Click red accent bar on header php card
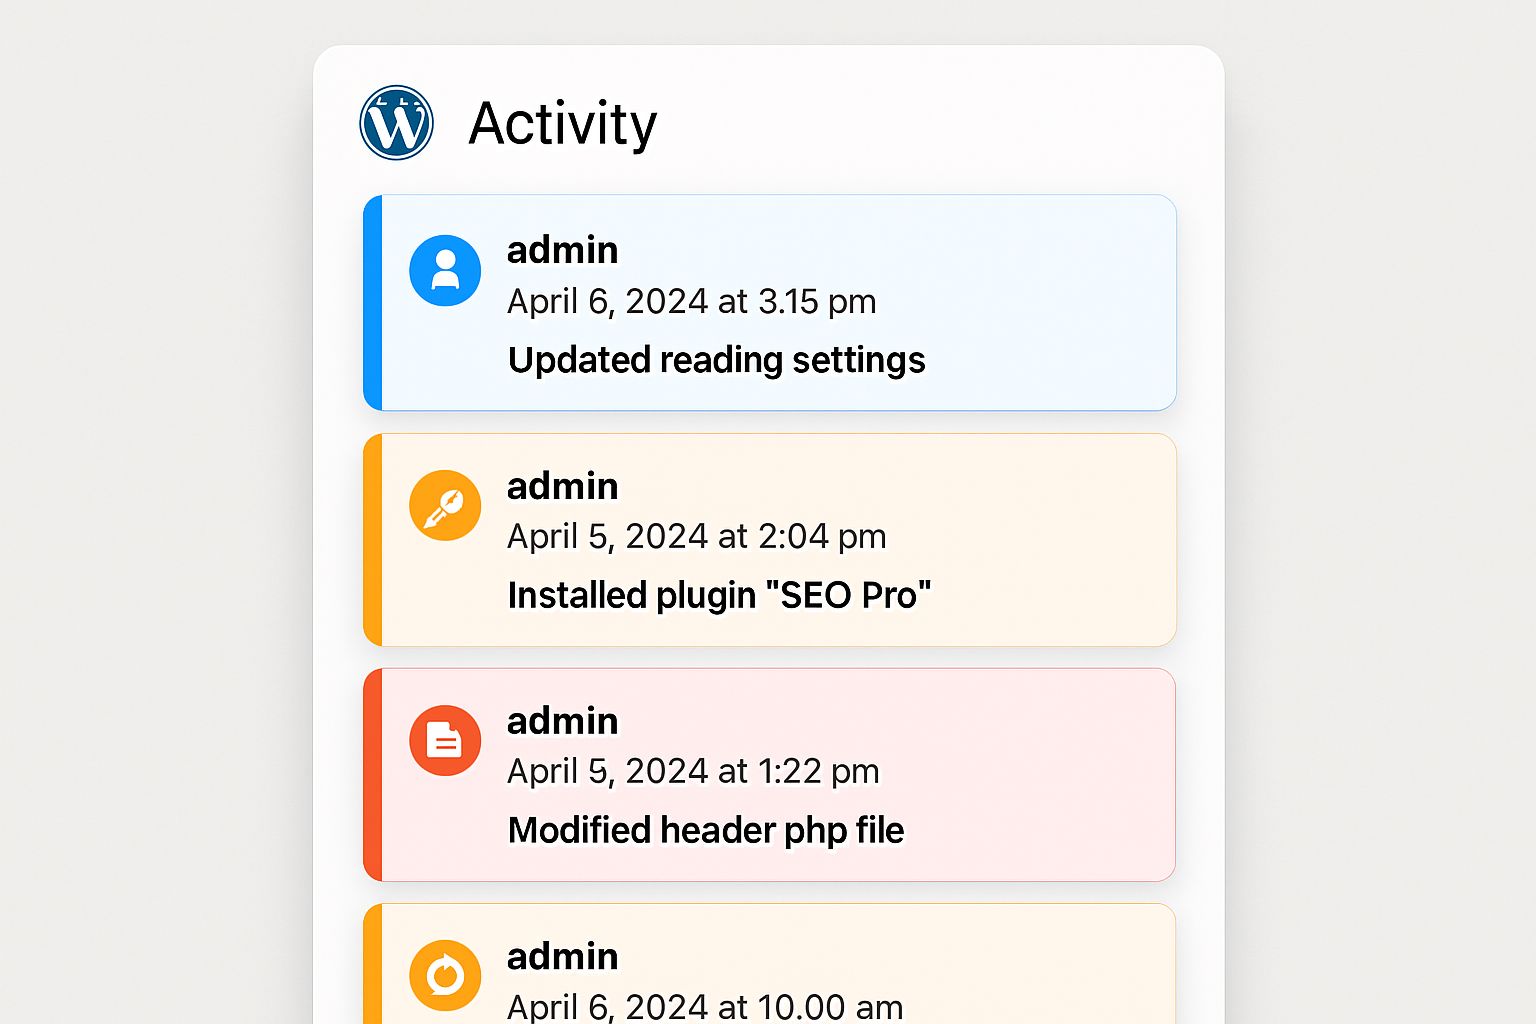This screenshot has width=1536, height=1024. point(373,775)
